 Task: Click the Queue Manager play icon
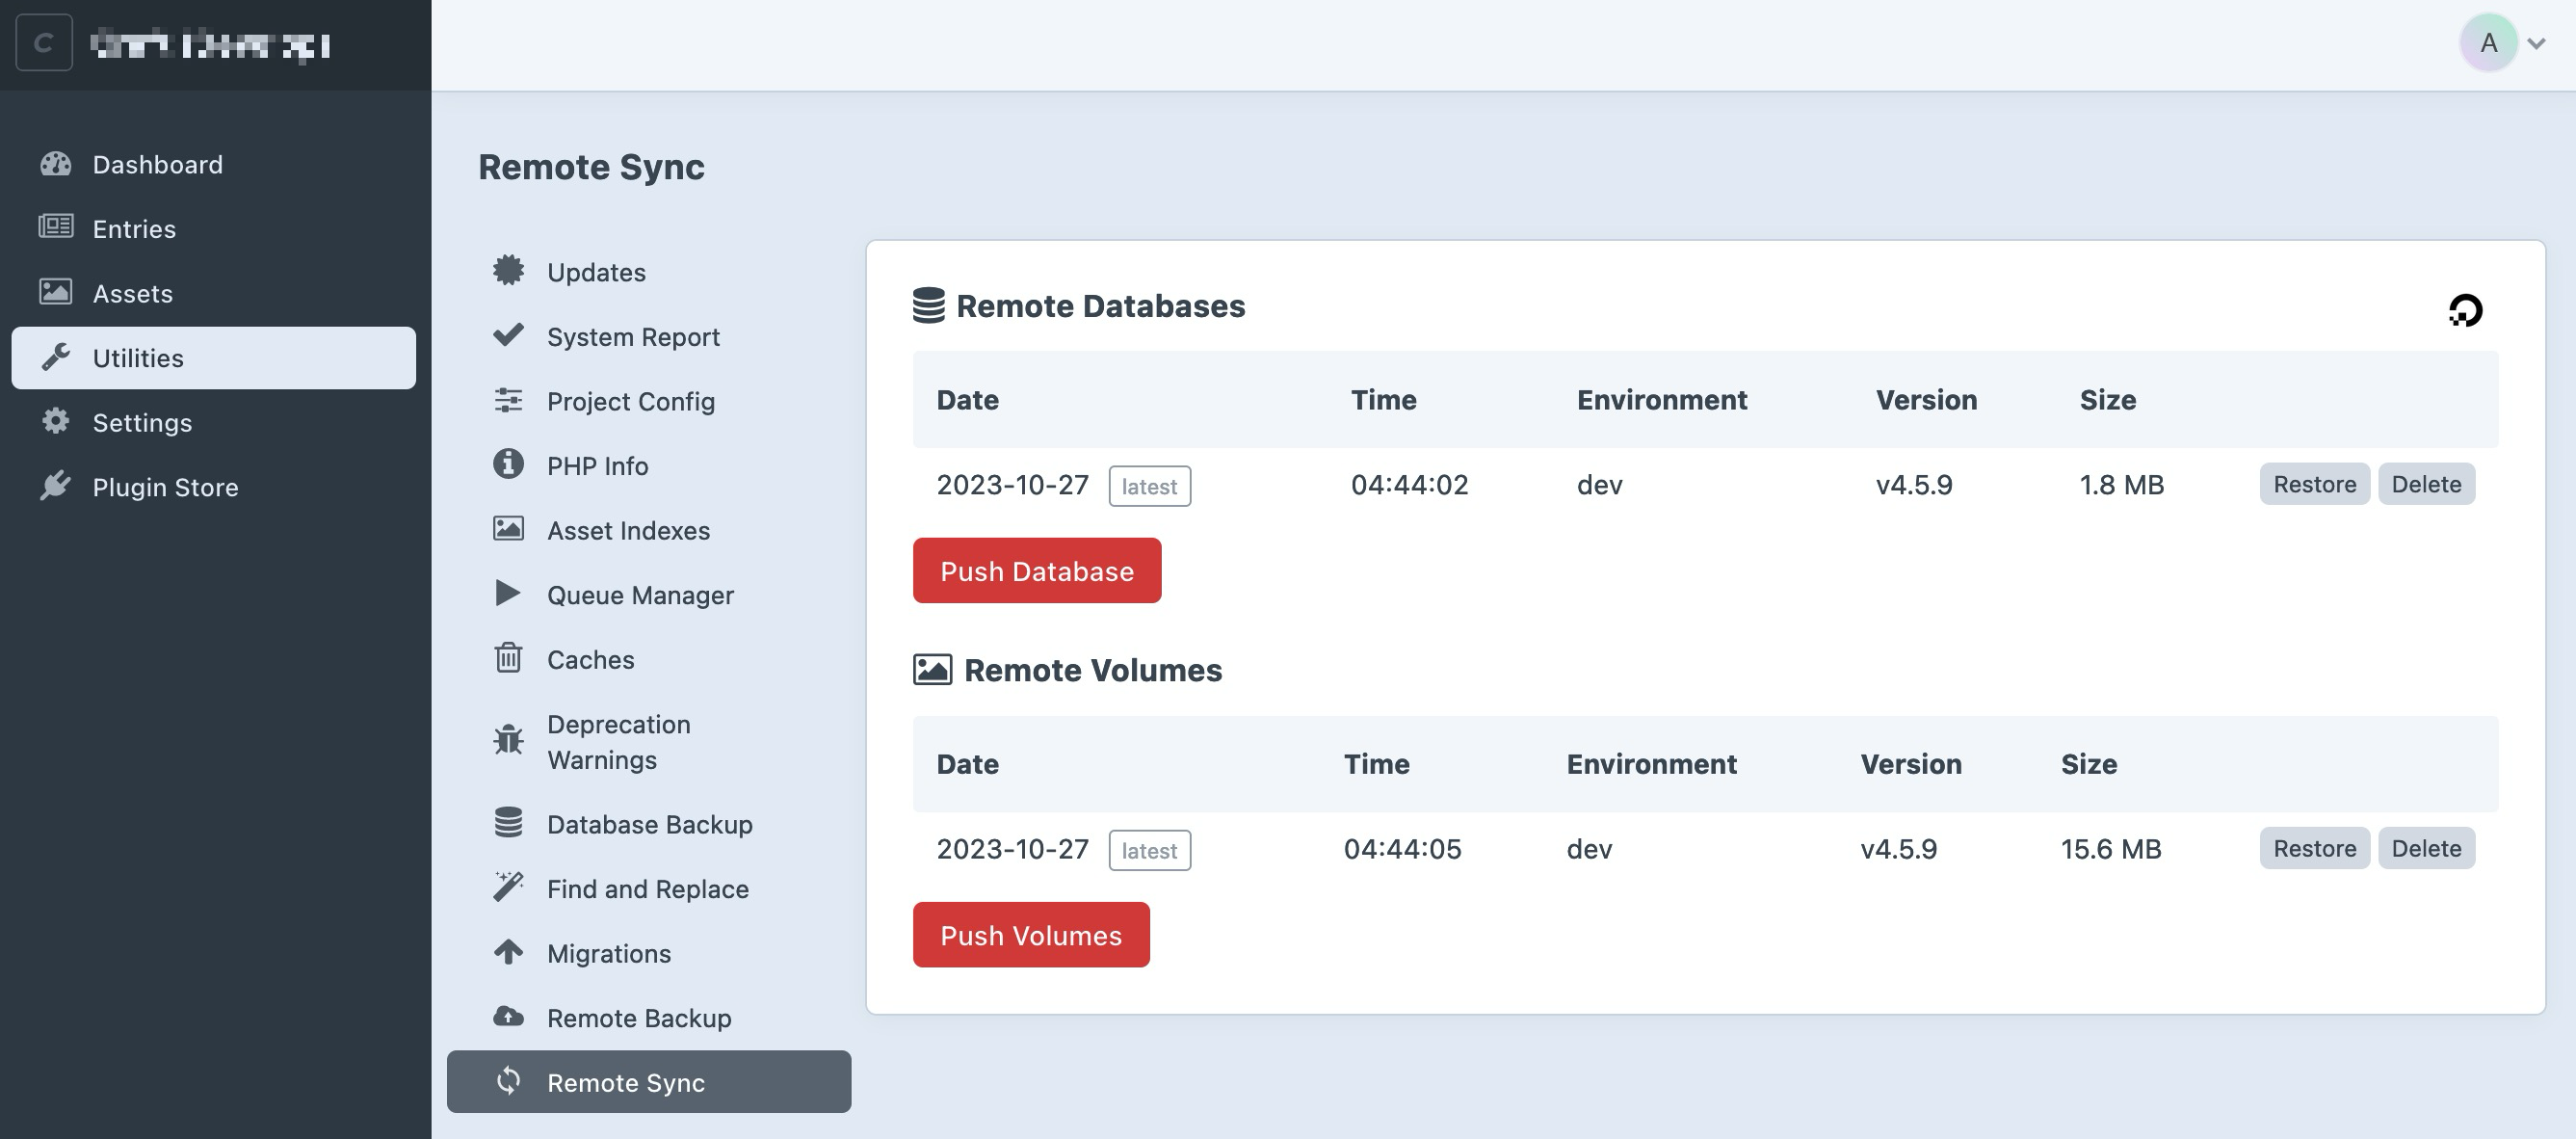tap(508, 594)
